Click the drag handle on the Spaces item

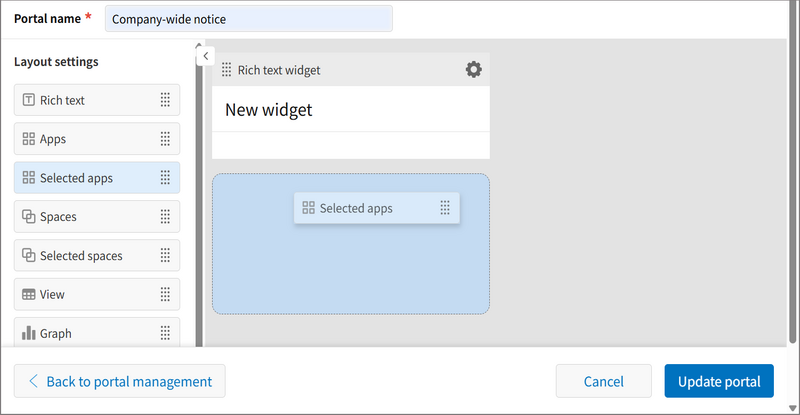tap(165, 217)
